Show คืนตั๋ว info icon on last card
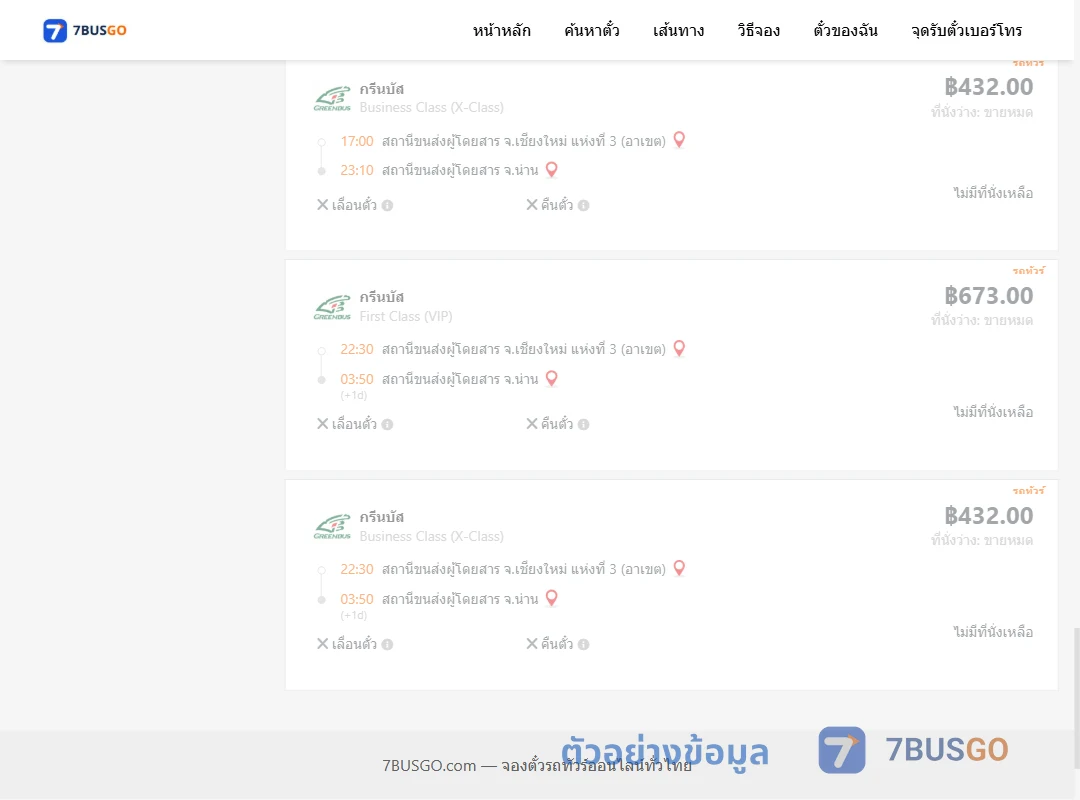The height and width of the screenshot is (800, 1080). click(x=583, y=644)
